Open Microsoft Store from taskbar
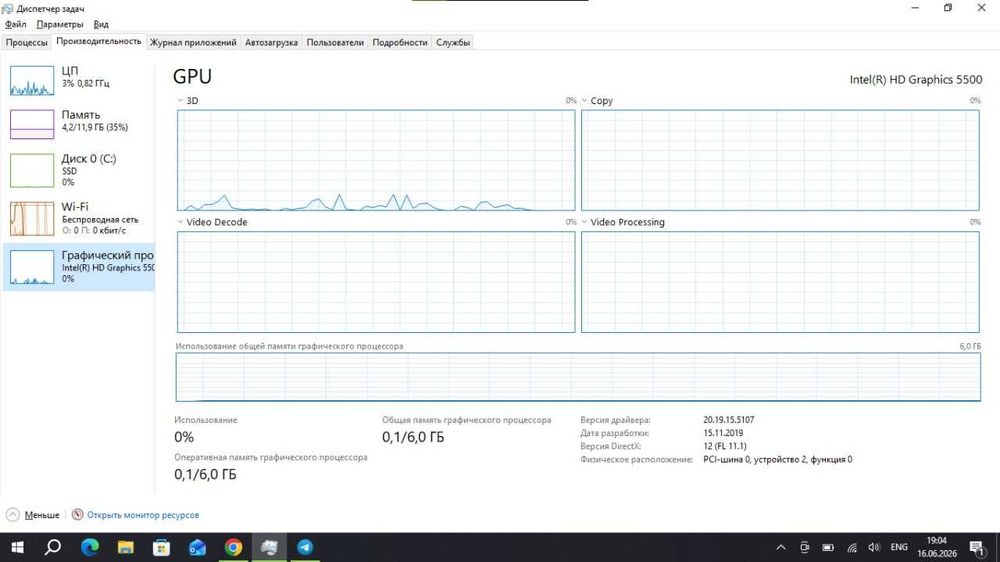 click(x=161, y=547)
